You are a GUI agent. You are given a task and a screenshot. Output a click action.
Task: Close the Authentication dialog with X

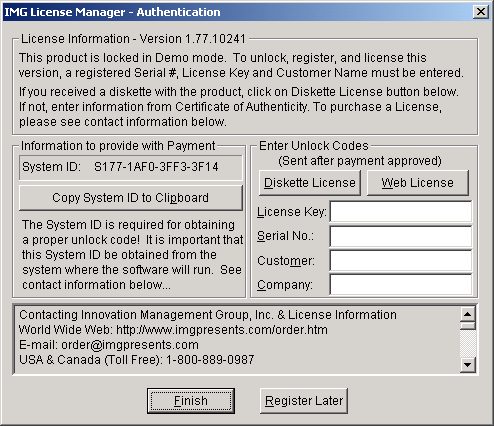[x=481, y=12]
